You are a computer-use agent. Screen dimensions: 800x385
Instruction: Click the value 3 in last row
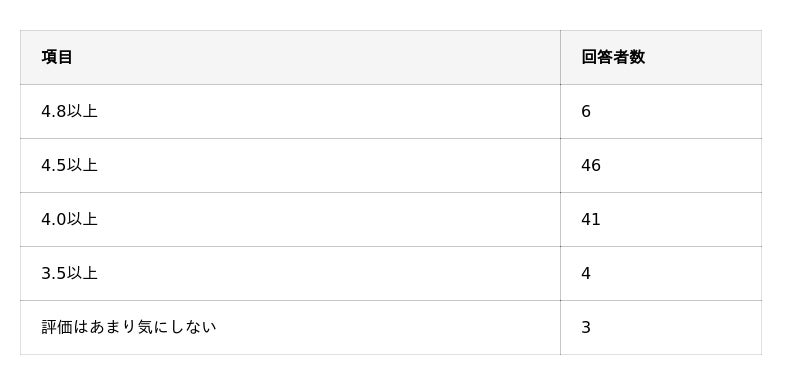point(585,327)
